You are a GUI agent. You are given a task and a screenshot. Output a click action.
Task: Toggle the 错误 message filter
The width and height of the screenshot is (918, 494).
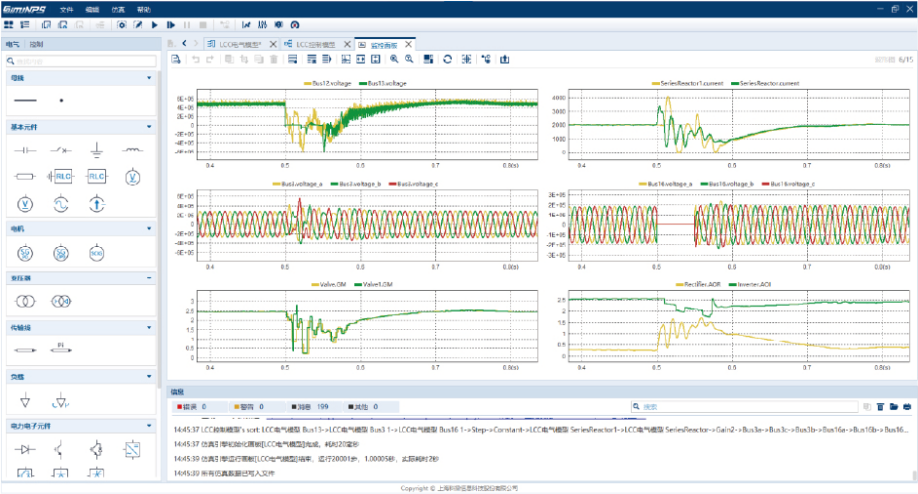(x=188, y=407)
